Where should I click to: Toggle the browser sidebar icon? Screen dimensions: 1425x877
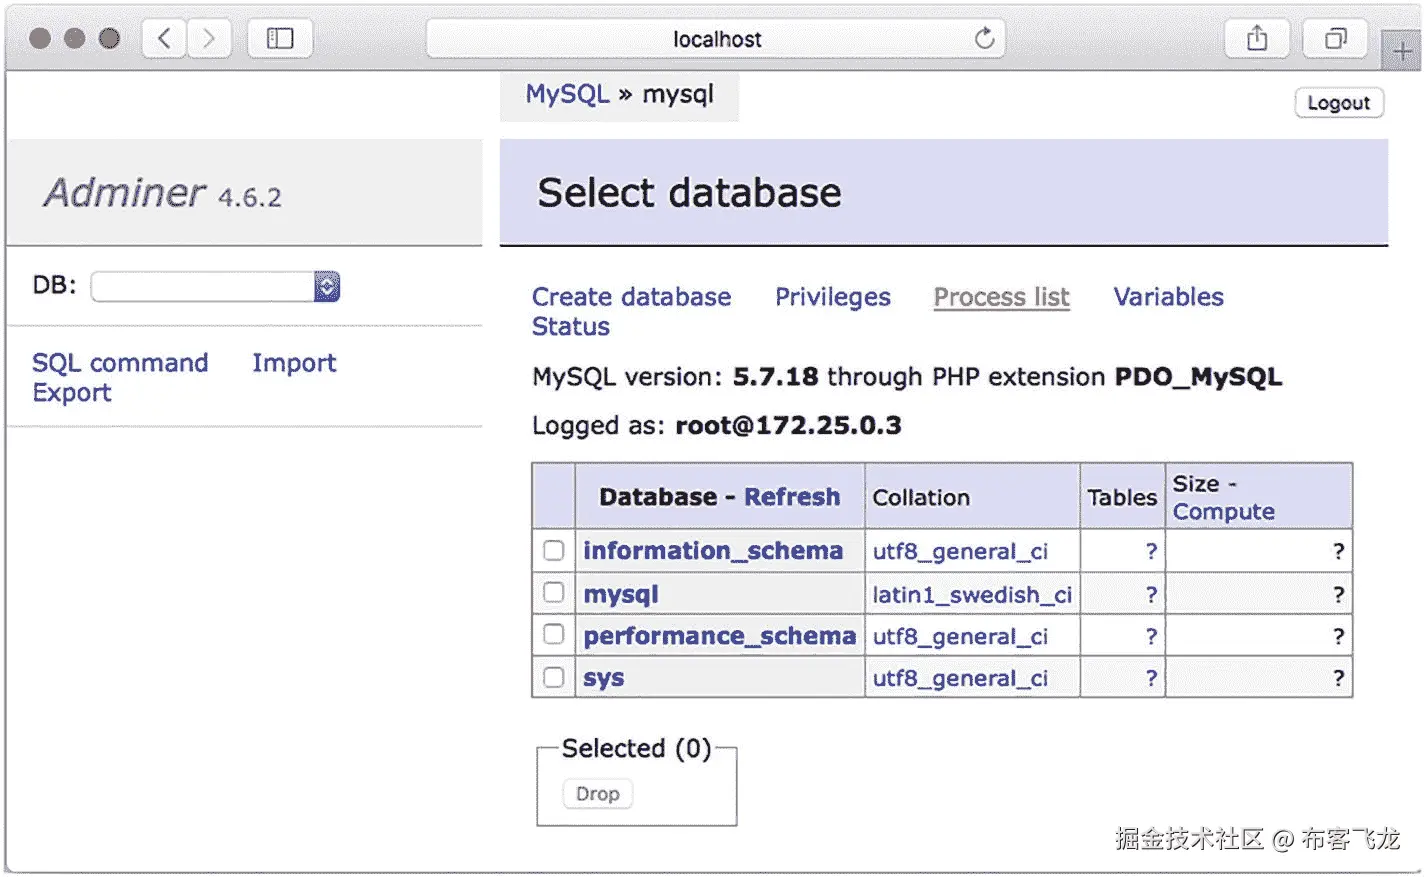coord(280,39)
